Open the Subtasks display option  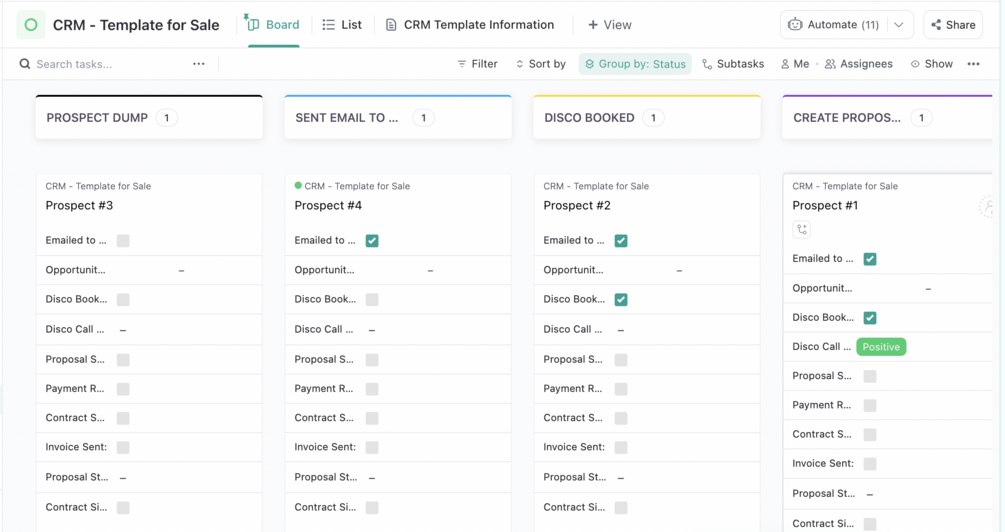(733, 64)
